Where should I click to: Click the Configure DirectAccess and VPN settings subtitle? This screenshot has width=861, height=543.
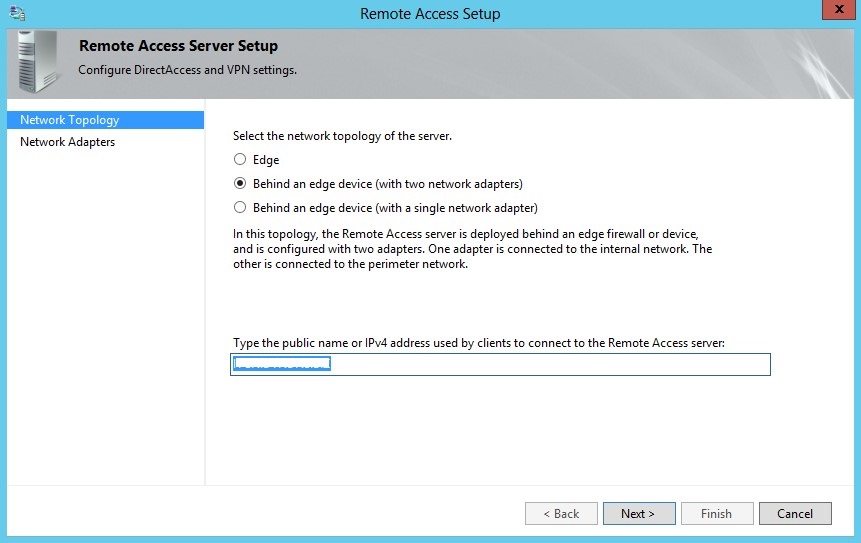coord(187,70)
